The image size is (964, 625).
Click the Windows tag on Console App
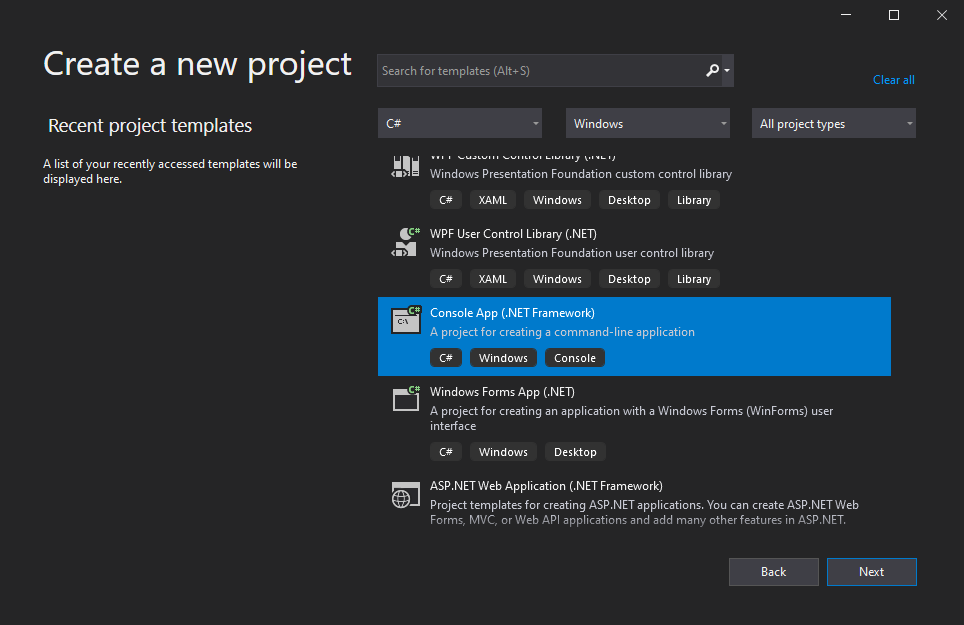point(504,358)
